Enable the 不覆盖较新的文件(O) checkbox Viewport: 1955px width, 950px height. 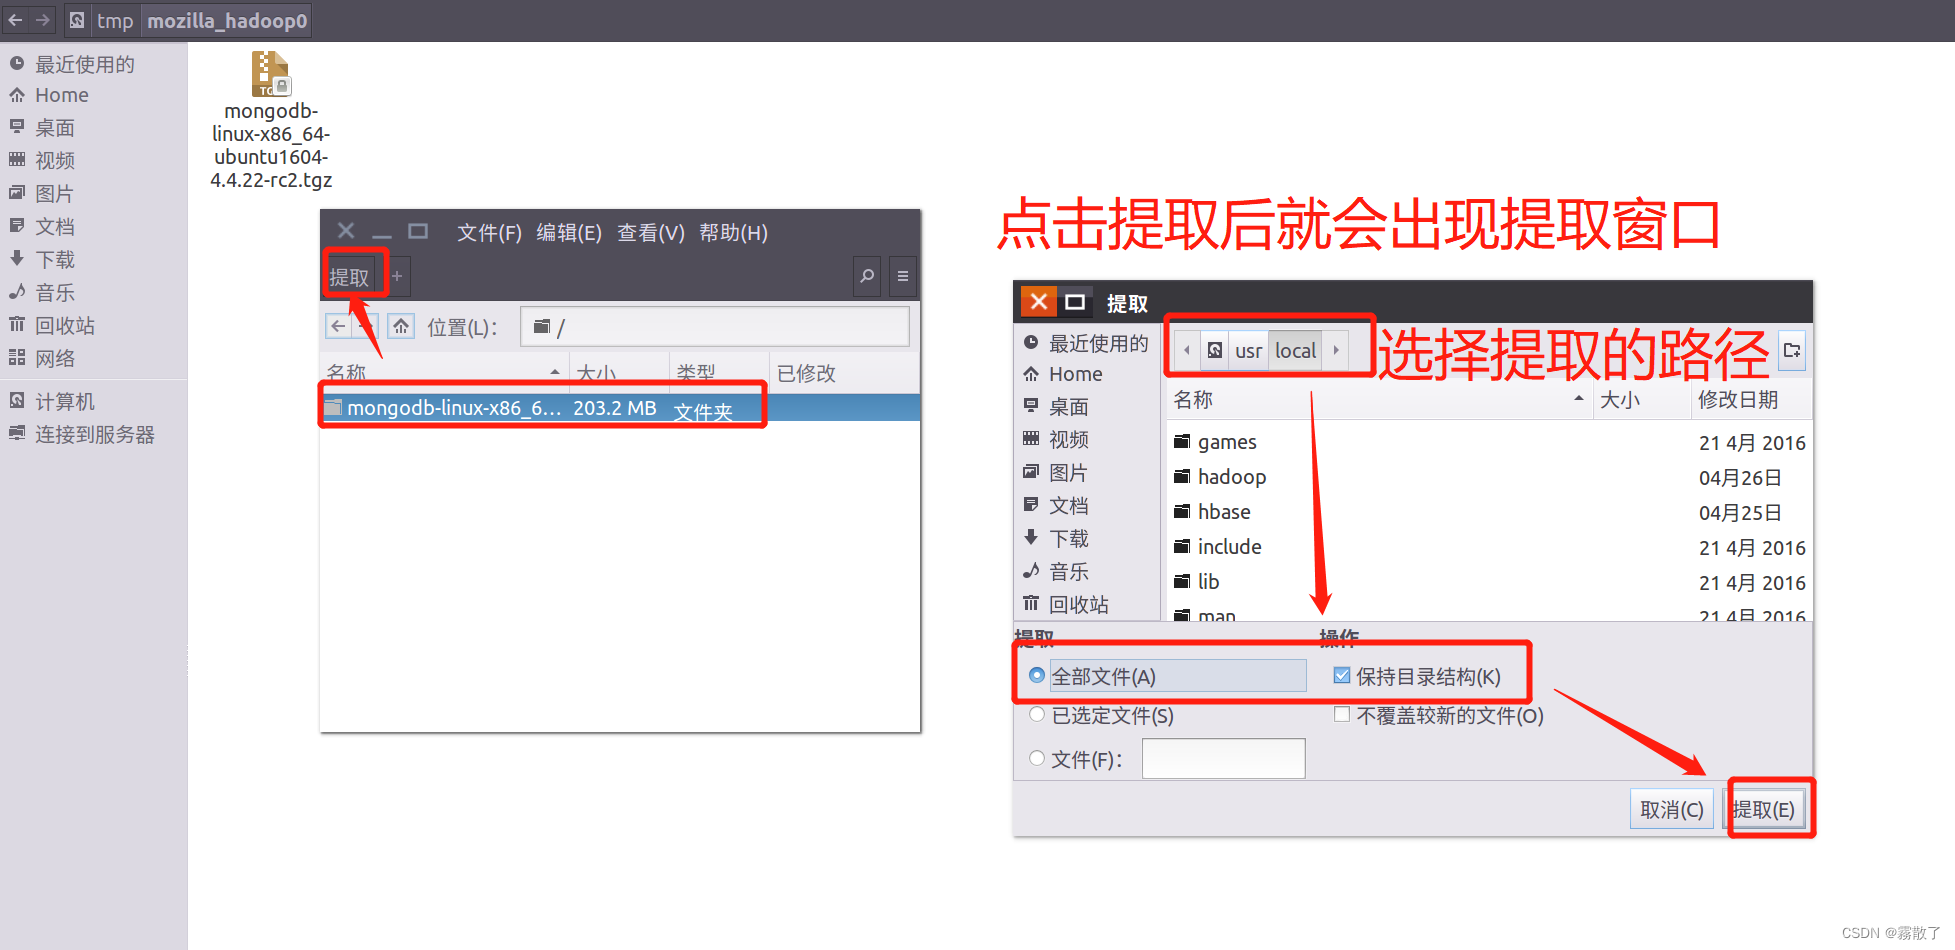click(1342, 714)
